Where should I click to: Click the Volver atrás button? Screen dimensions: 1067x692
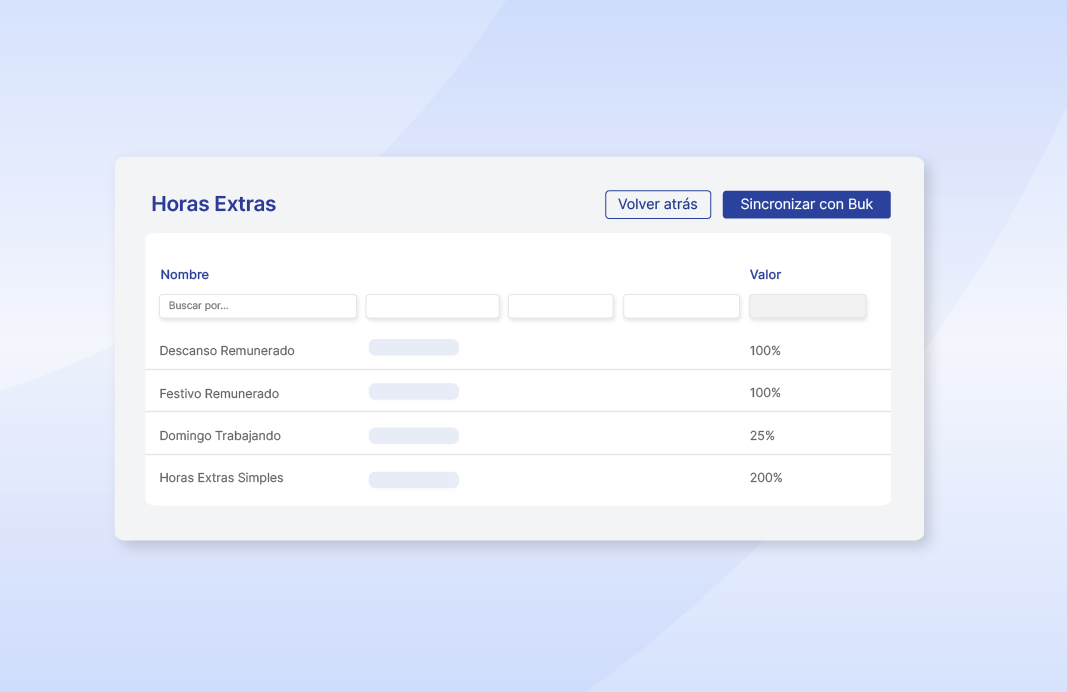[657, 204]
